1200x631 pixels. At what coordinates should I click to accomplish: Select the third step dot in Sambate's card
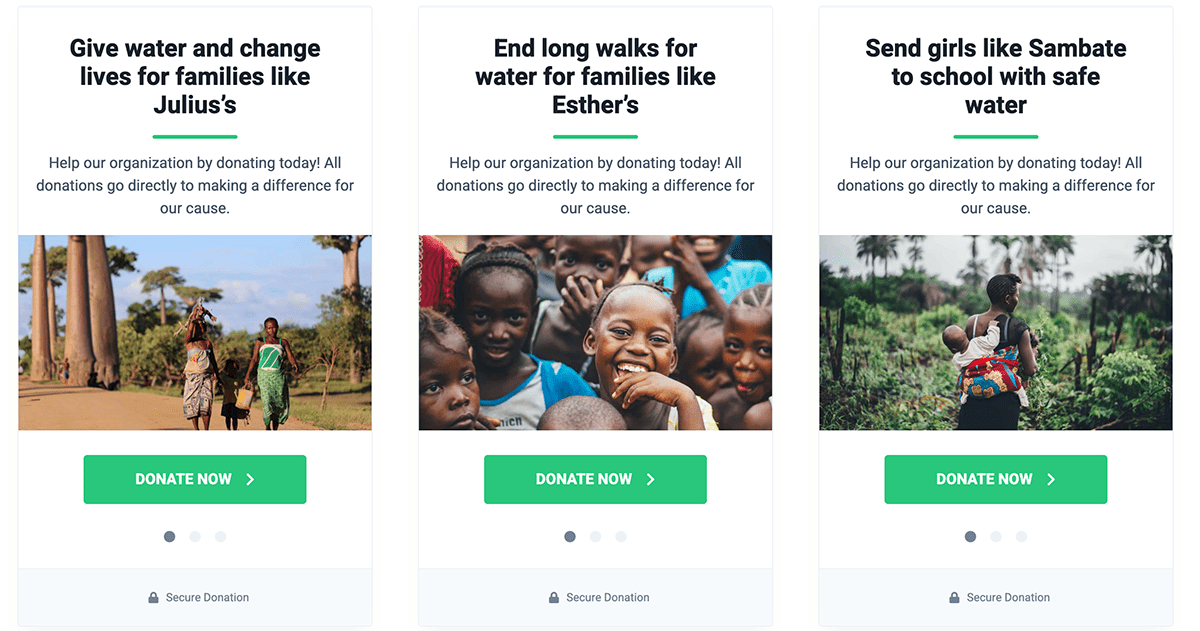pos(1021,537)
